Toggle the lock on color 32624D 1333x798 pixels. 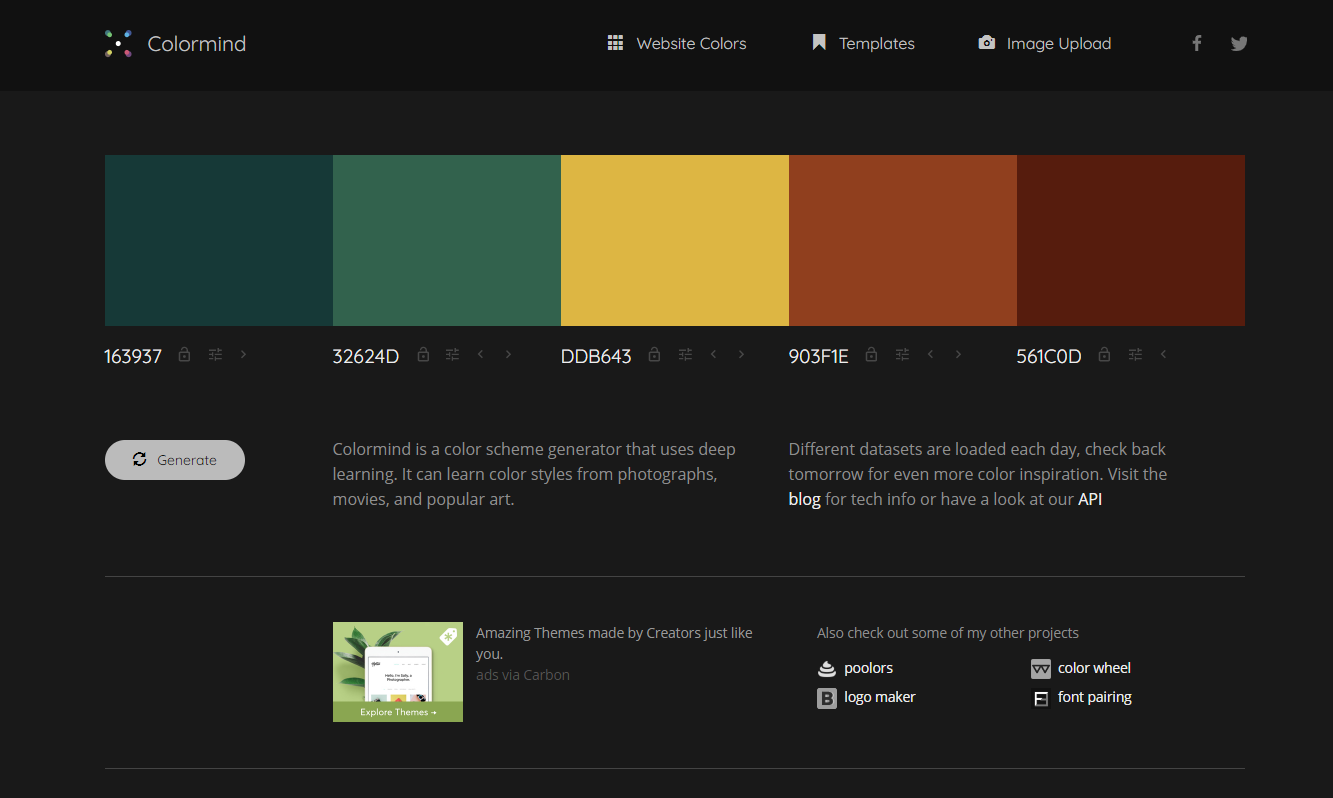pos(423,354)
